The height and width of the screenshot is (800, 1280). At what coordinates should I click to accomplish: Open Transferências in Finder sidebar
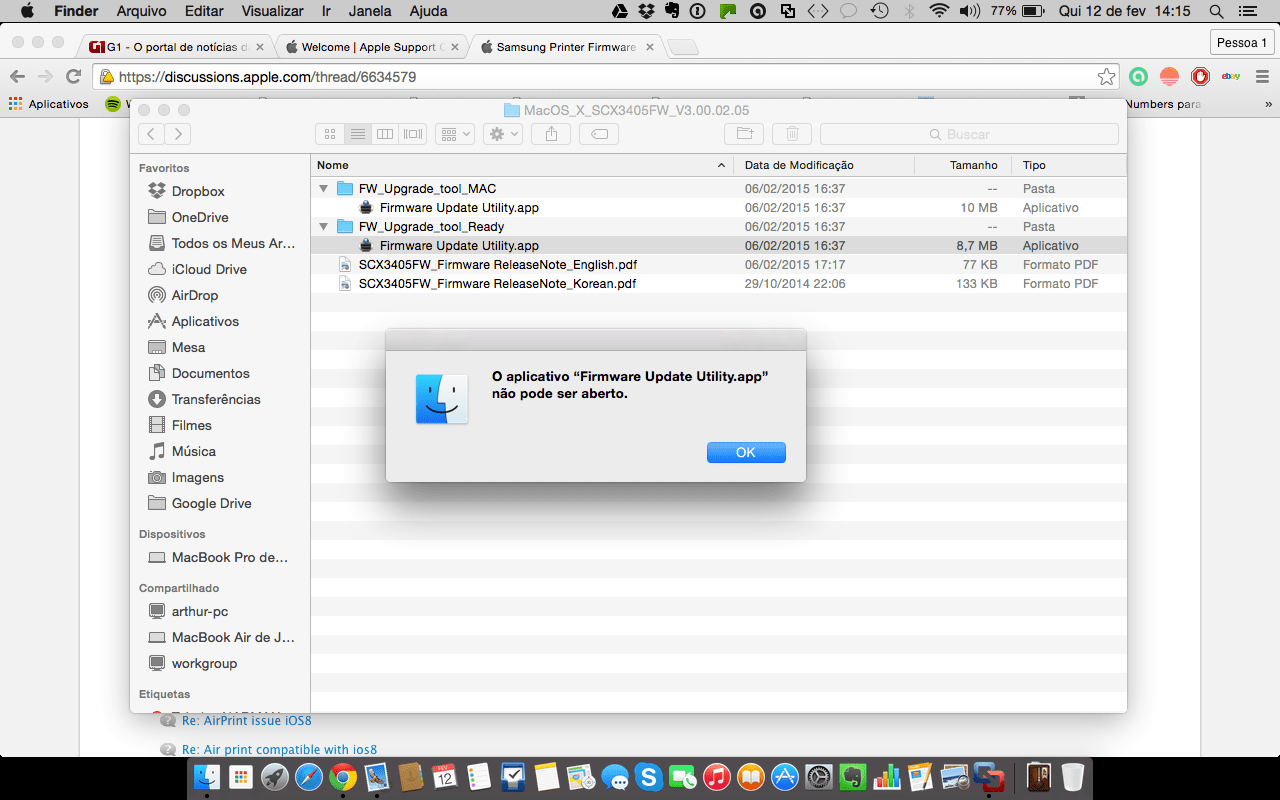click(x=215, y=399)
